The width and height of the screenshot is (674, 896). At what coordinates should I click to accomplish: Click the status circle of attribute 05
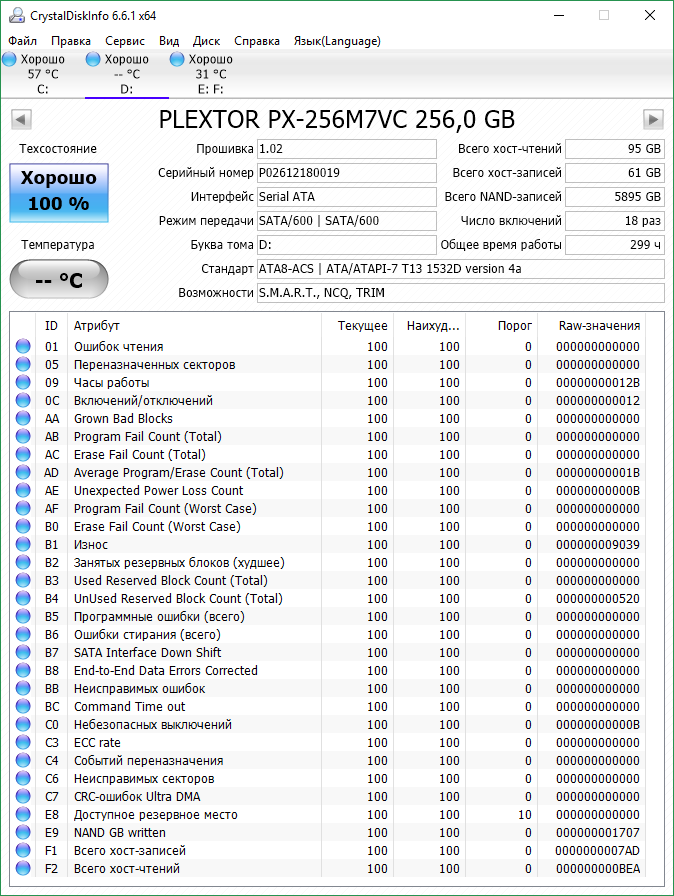pyautogui.click(x=23, y=364)
